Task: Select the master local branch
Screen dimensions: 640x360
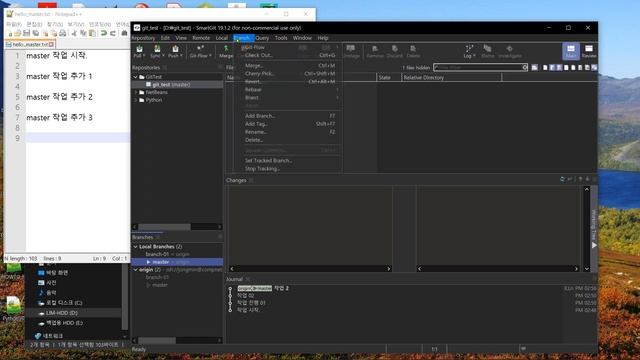Action: pyautogui.click(x=177, y=262)
